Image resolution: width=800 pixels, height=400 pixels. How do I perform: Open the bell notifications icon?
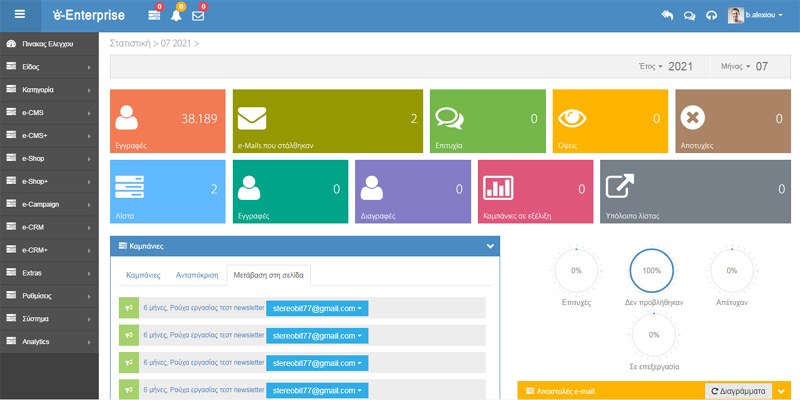point(177,15)
